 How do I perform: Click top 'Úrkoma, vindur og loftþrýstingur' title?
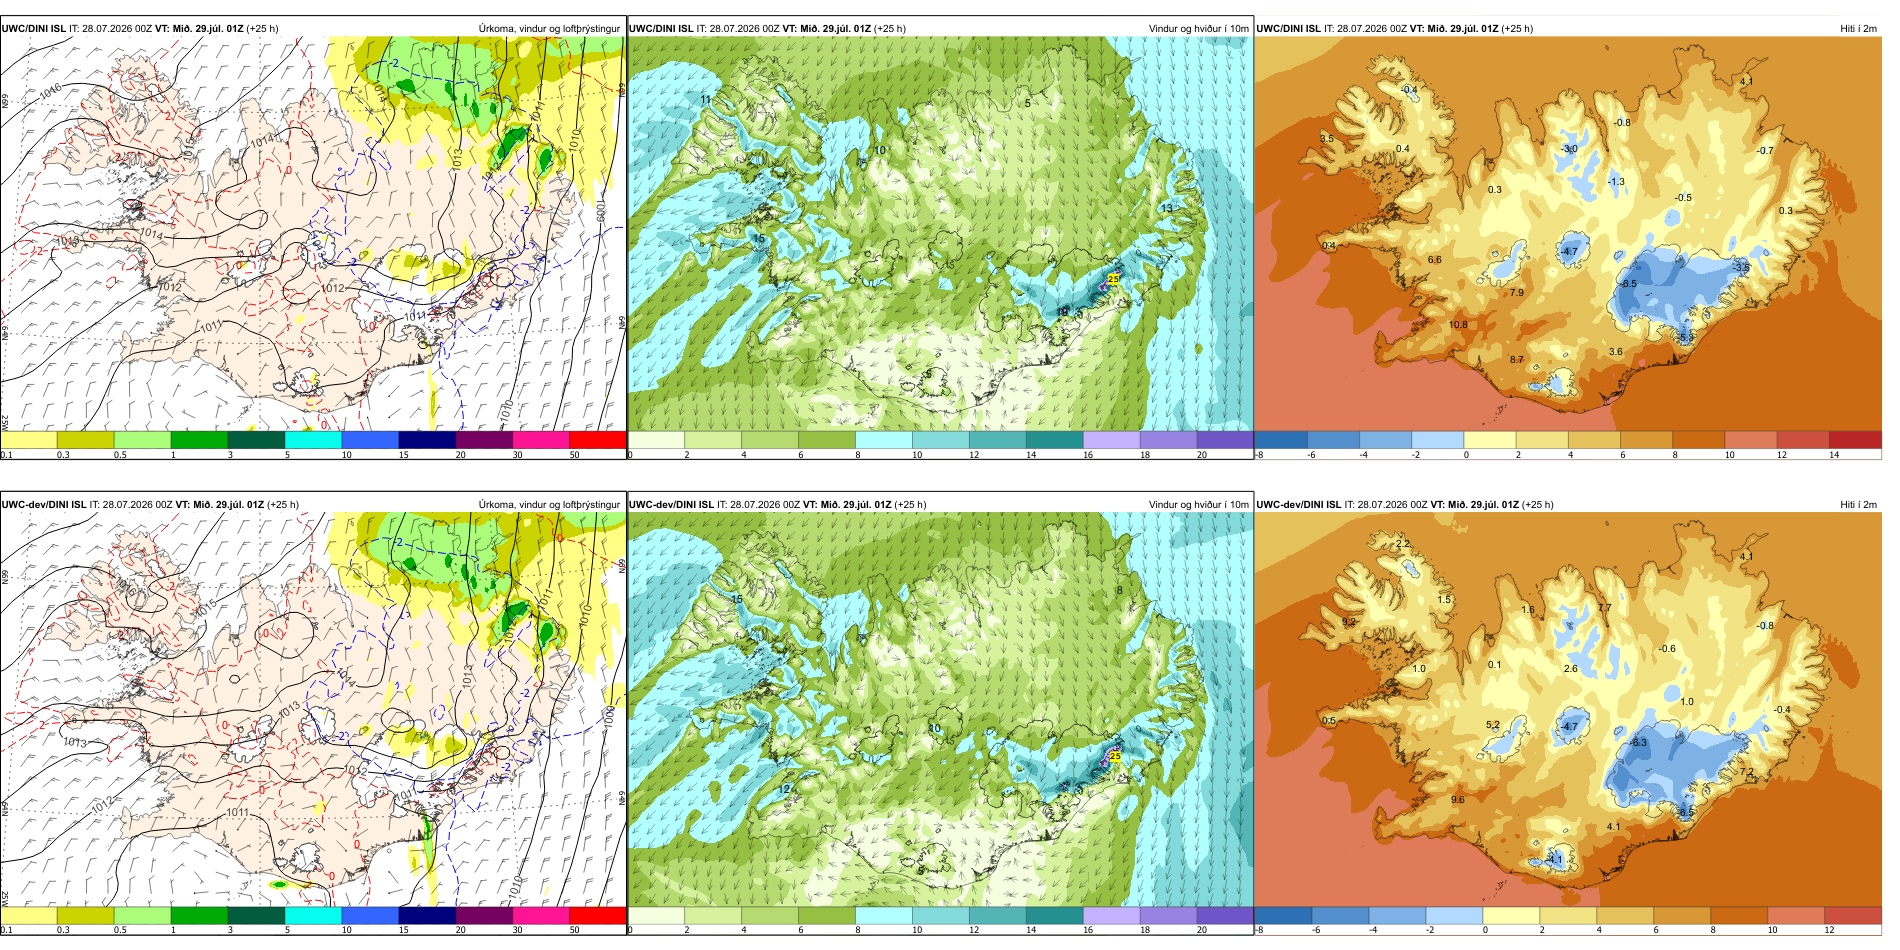(x=549, y=28)
